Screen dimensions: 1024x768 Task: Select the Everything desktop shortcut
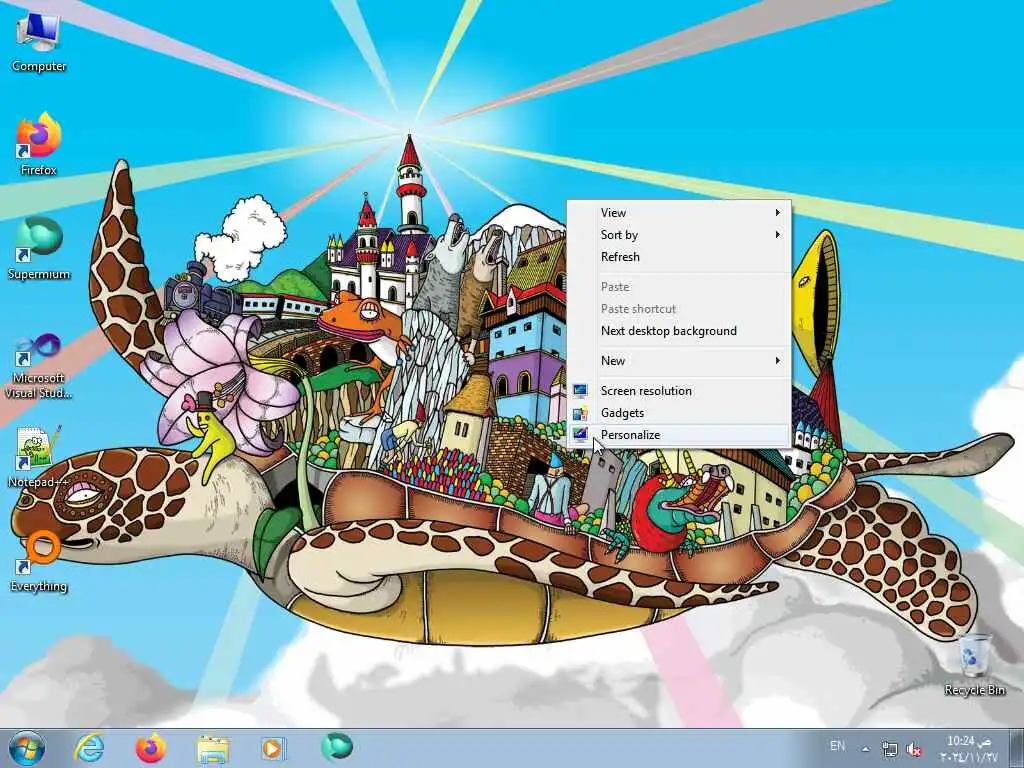click(39, 560)
